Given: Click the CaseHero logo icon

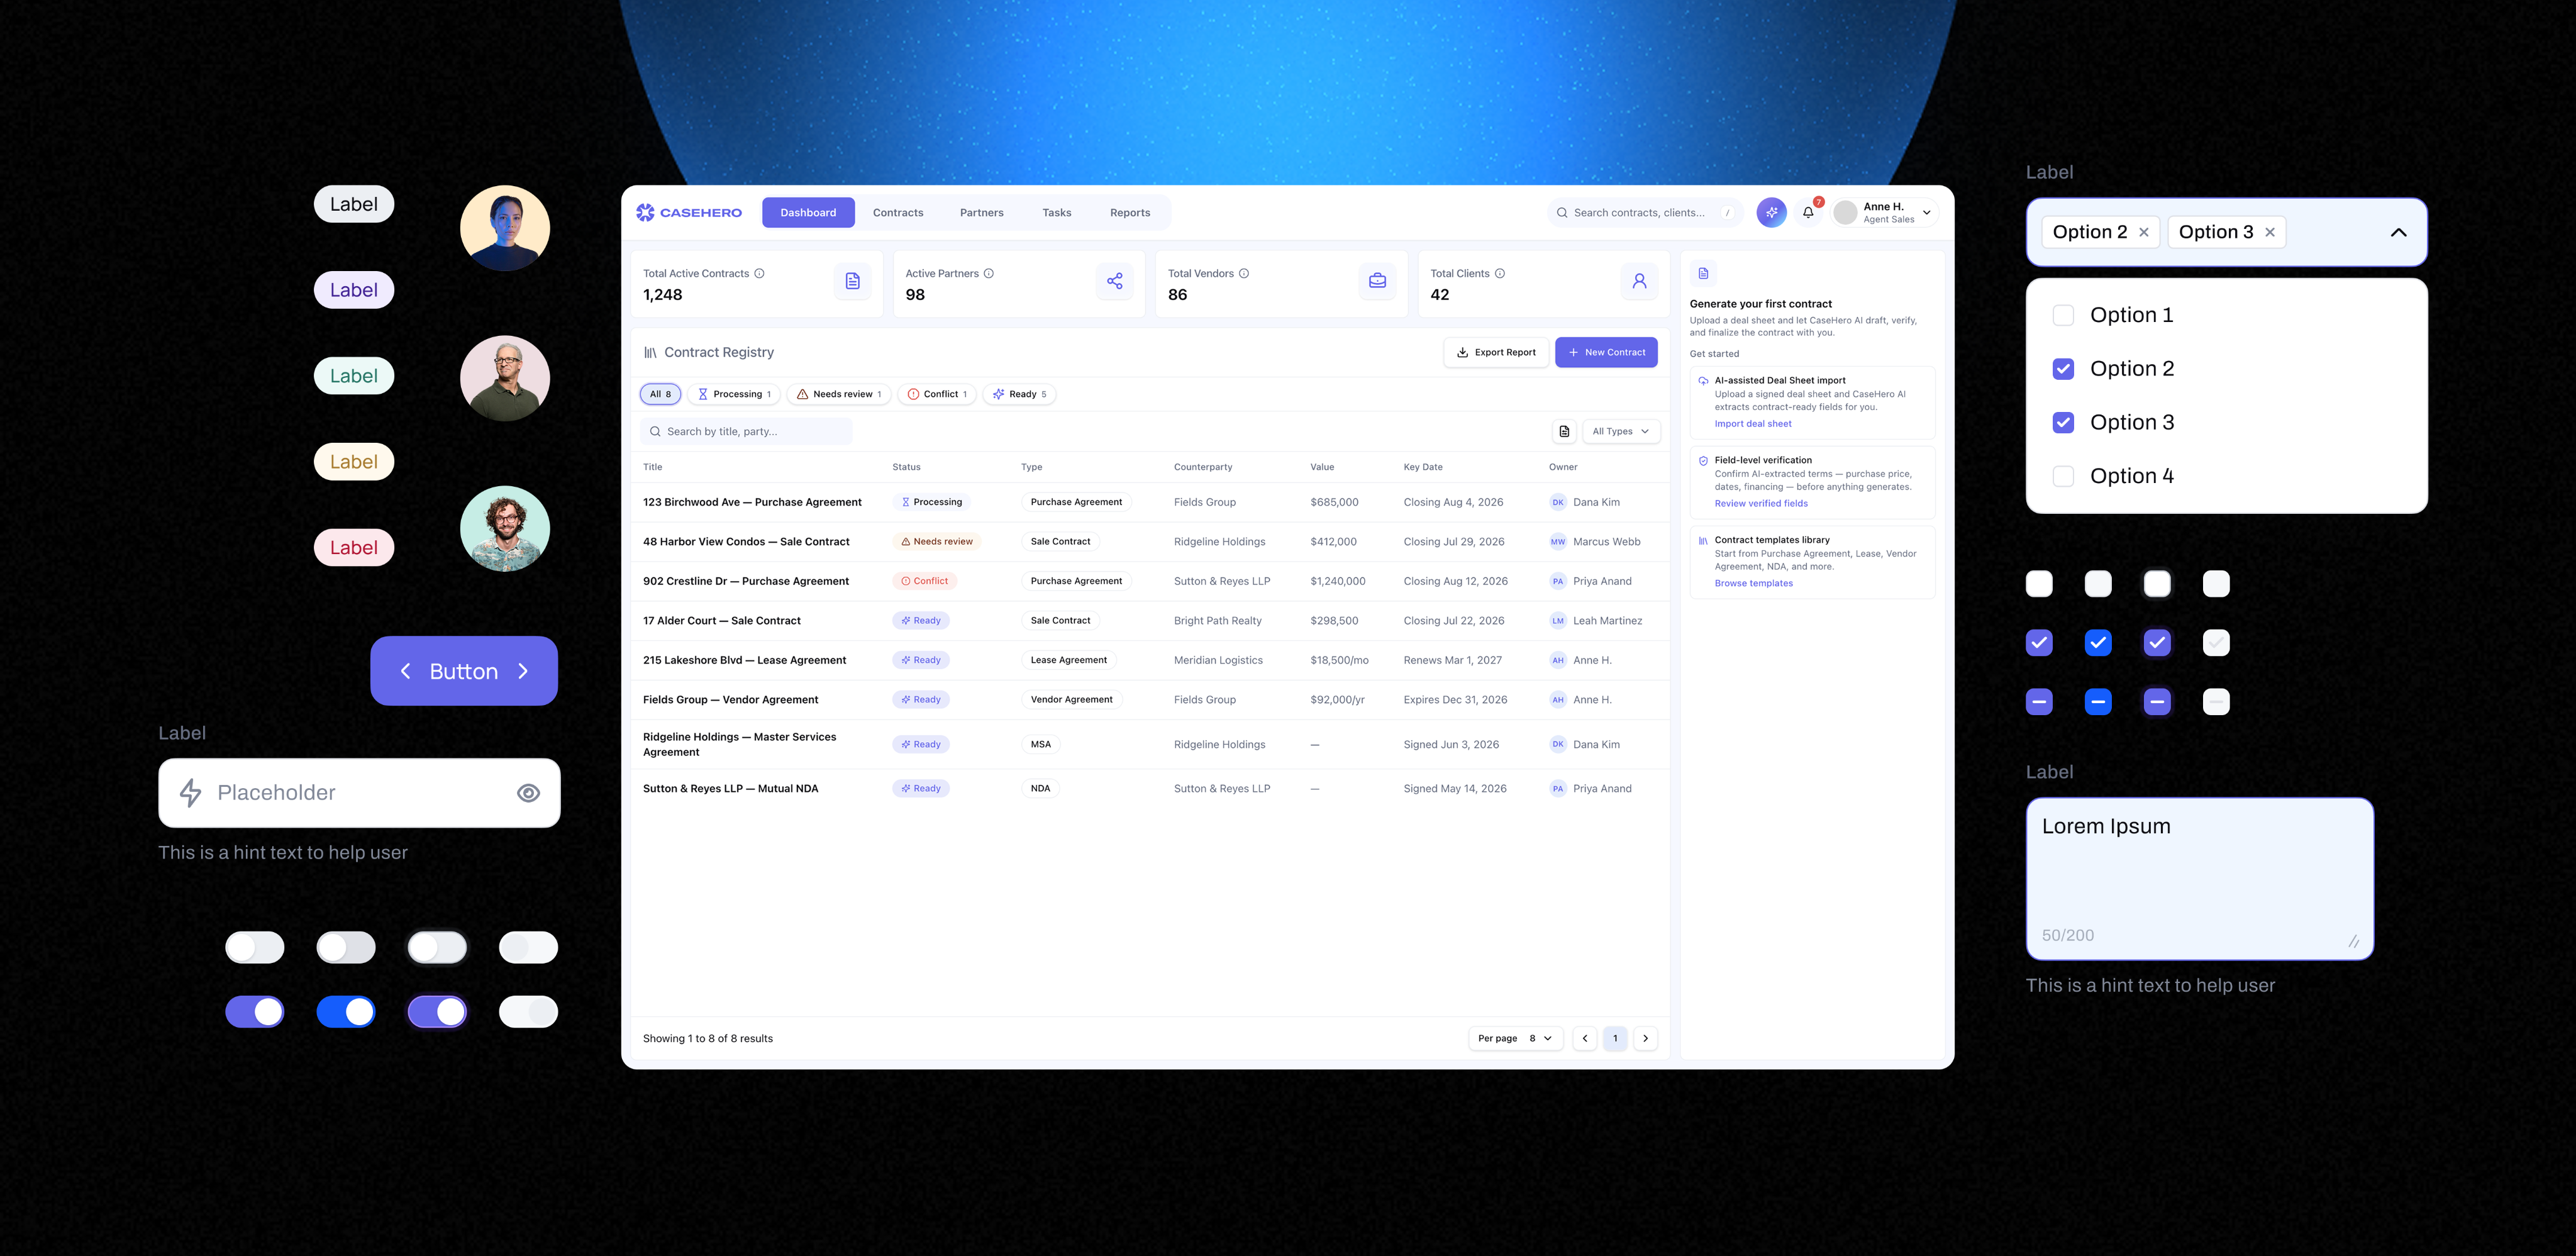Looking at the screenshot, I should [645, 212].
